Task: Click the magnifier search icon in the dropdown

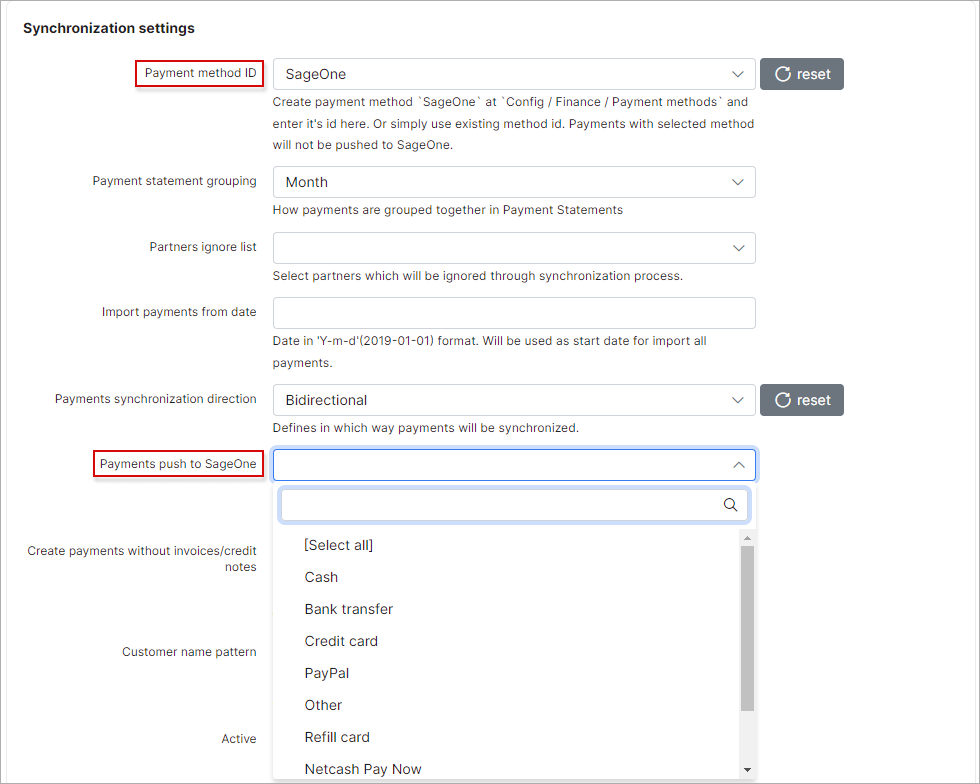Action: (730, 505)
